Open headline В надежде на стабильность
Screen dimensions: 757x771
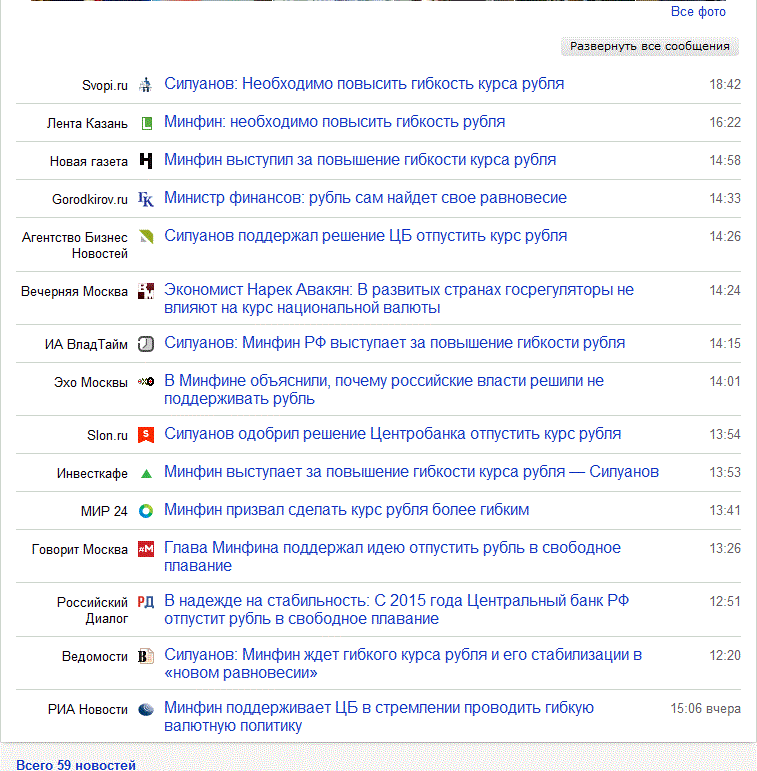[396, 610]
